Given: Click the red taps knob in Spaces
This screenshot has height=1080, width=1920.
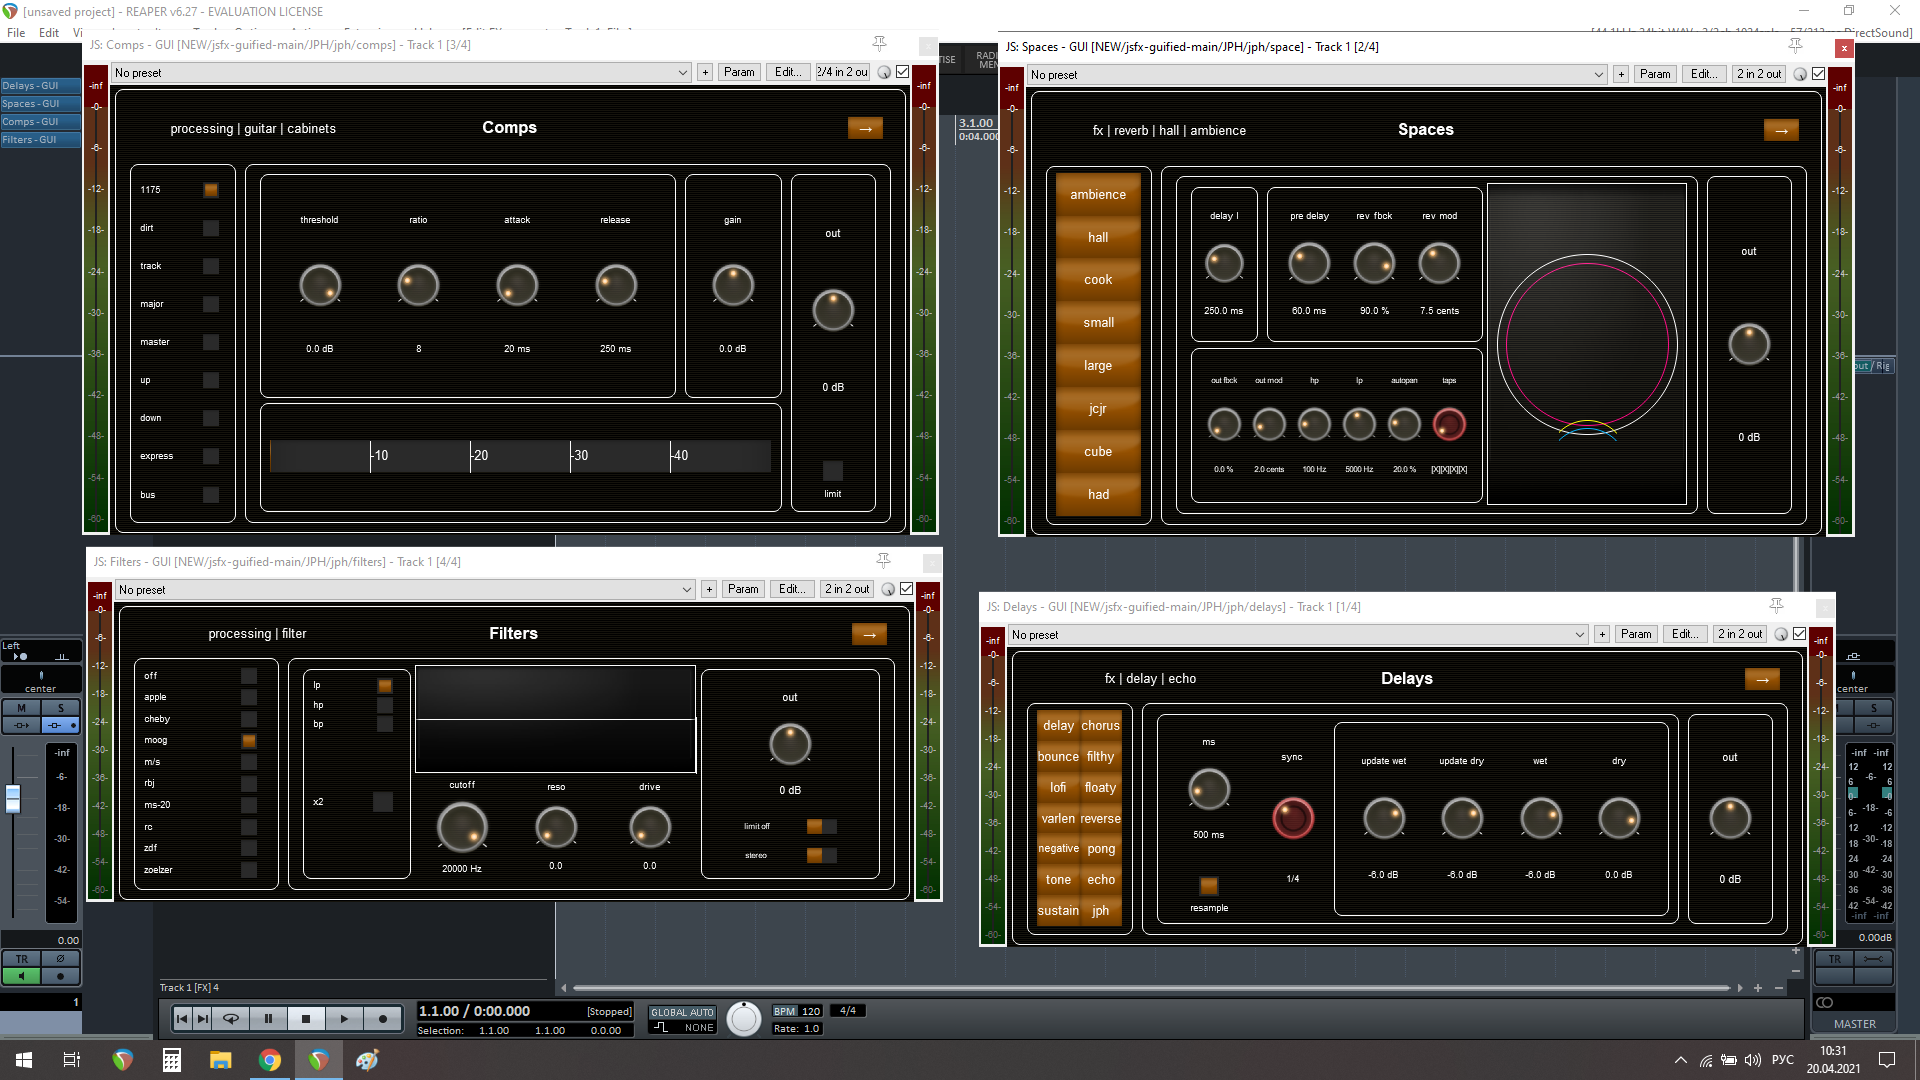Looking at the screenshot, I should [x=1449, y=424].
